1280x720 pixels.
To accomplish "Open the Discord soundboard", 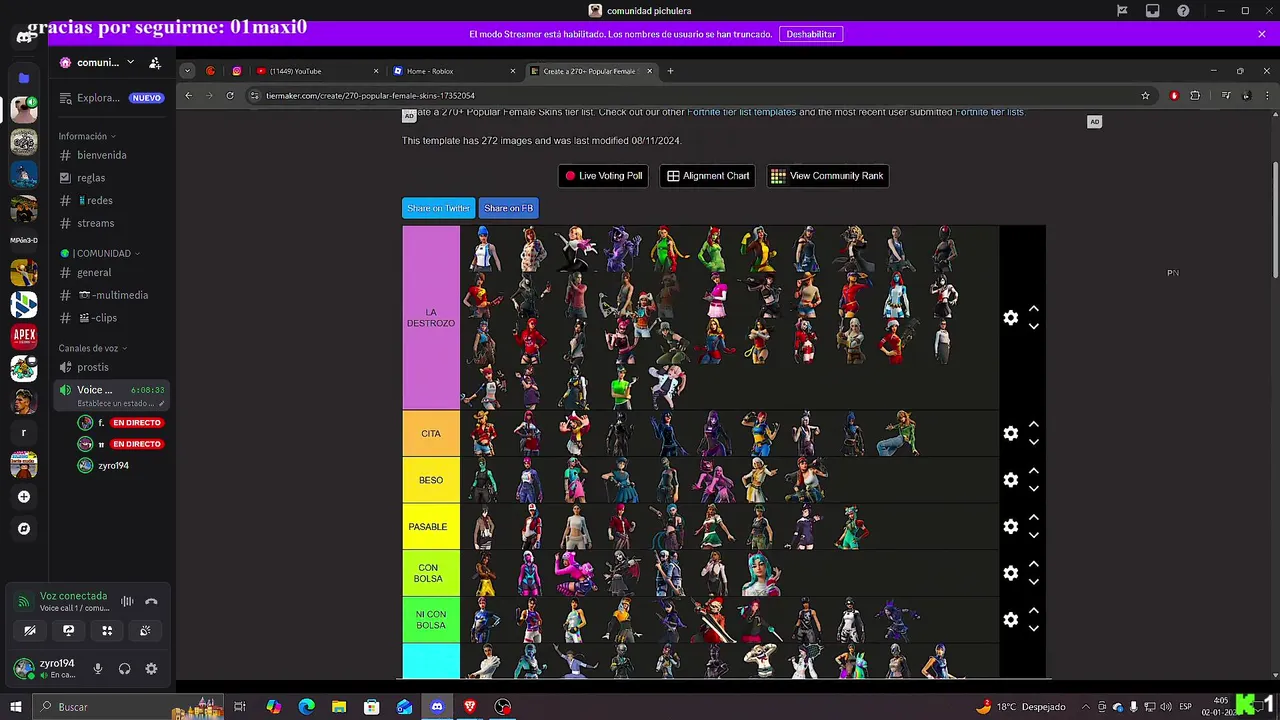I will (145, 630).
